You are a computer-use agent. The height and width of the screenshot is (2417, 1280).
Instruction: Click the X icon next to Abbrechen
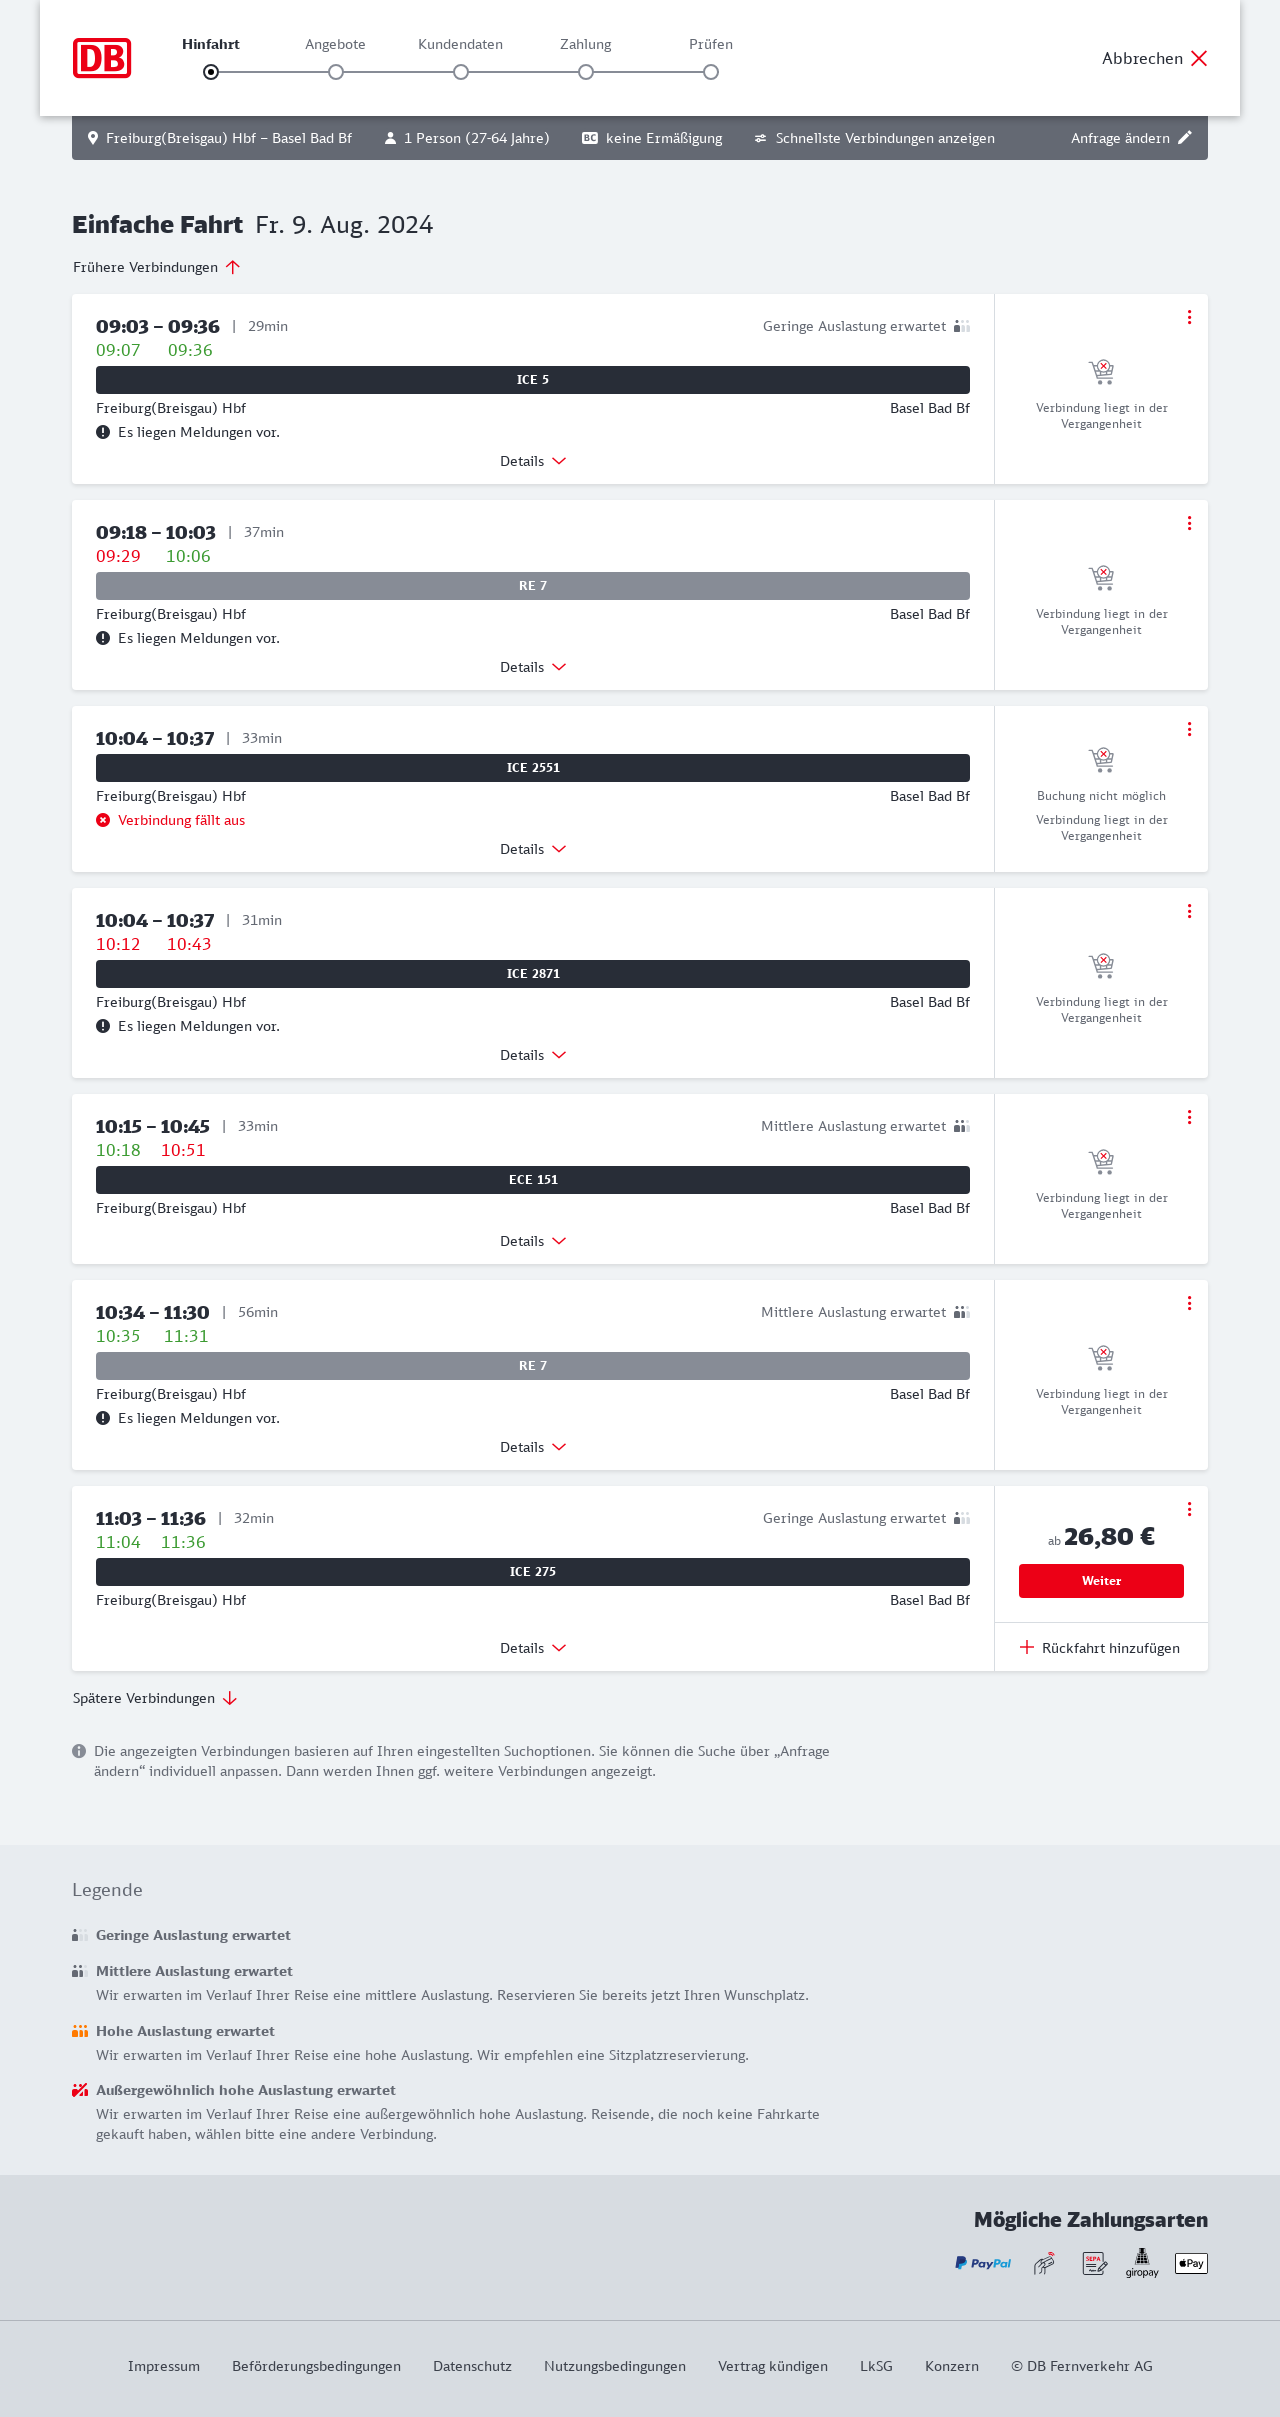point(1199,58)
